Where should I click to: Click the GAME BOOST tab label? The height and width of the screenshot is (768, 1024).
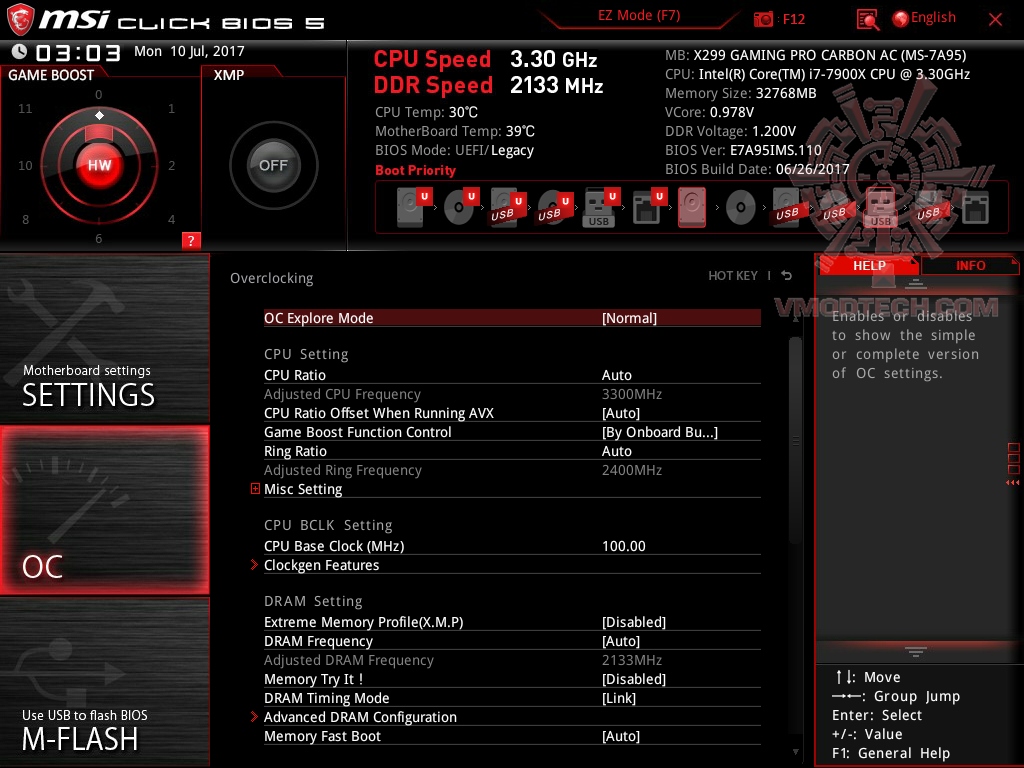click(51, 75)
